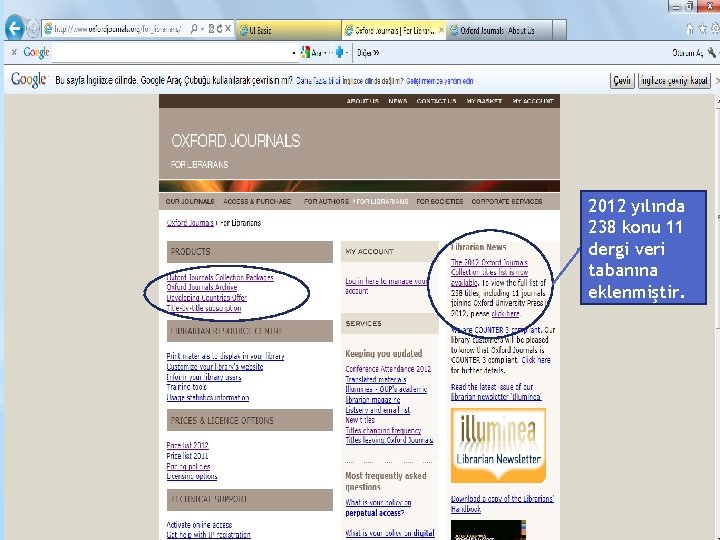Open Customize your library's website link

215,366
